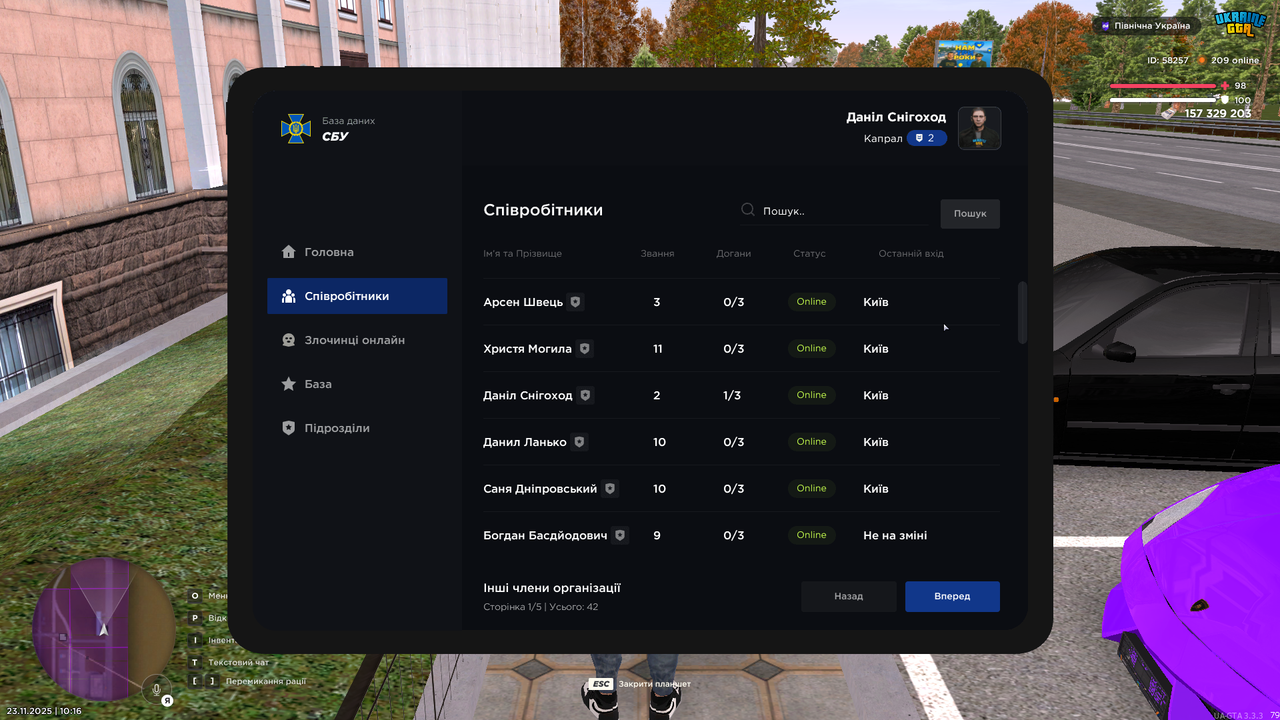Click shield badge next to Арсен Швець
The image size is (1280, 720).
(x=575, y=302)
